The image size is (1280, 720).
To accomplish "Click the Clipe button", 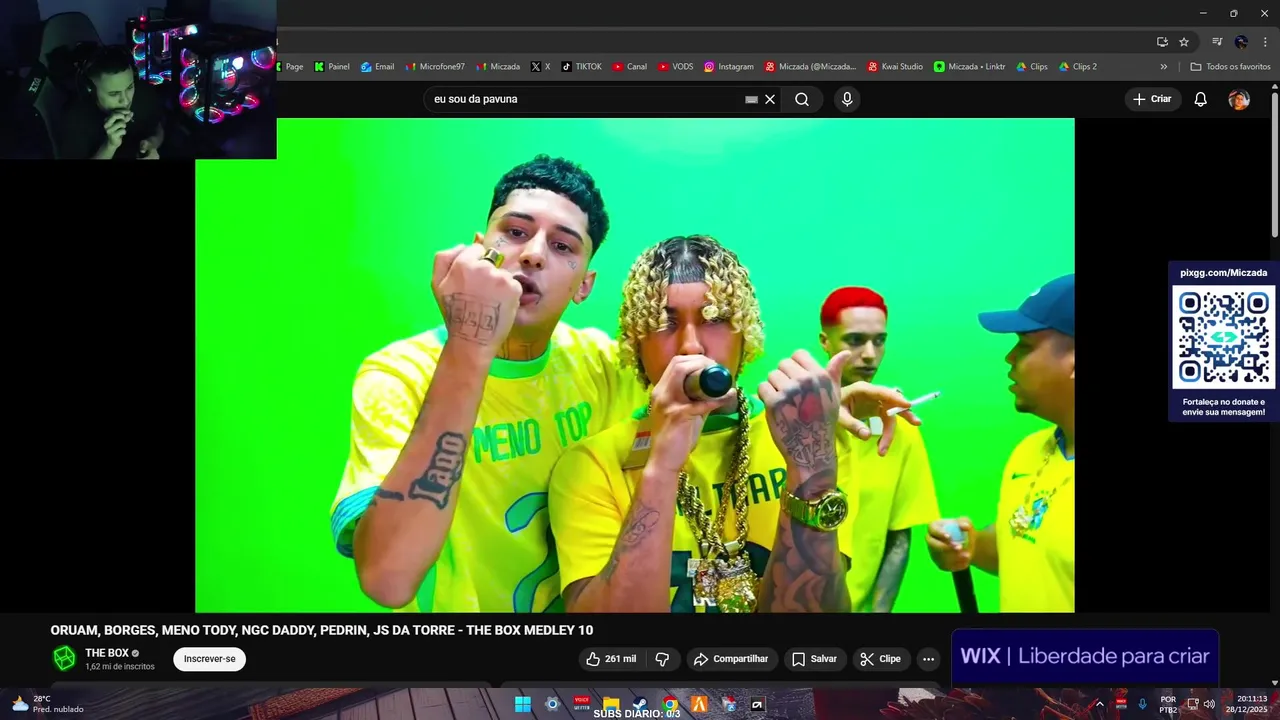I will pos(880,659).
